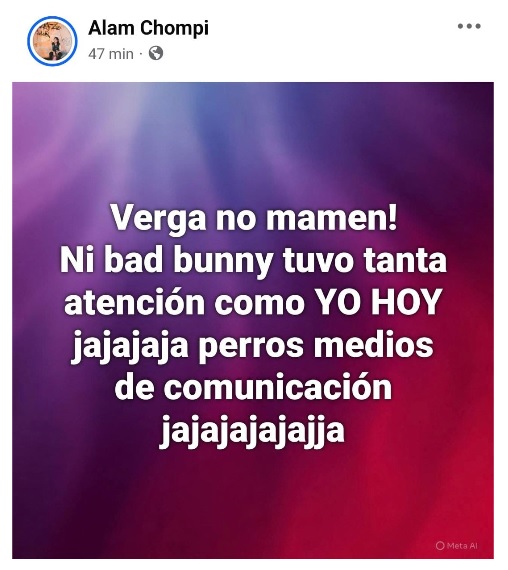Click the word 'comunicación' in the post

278,386
